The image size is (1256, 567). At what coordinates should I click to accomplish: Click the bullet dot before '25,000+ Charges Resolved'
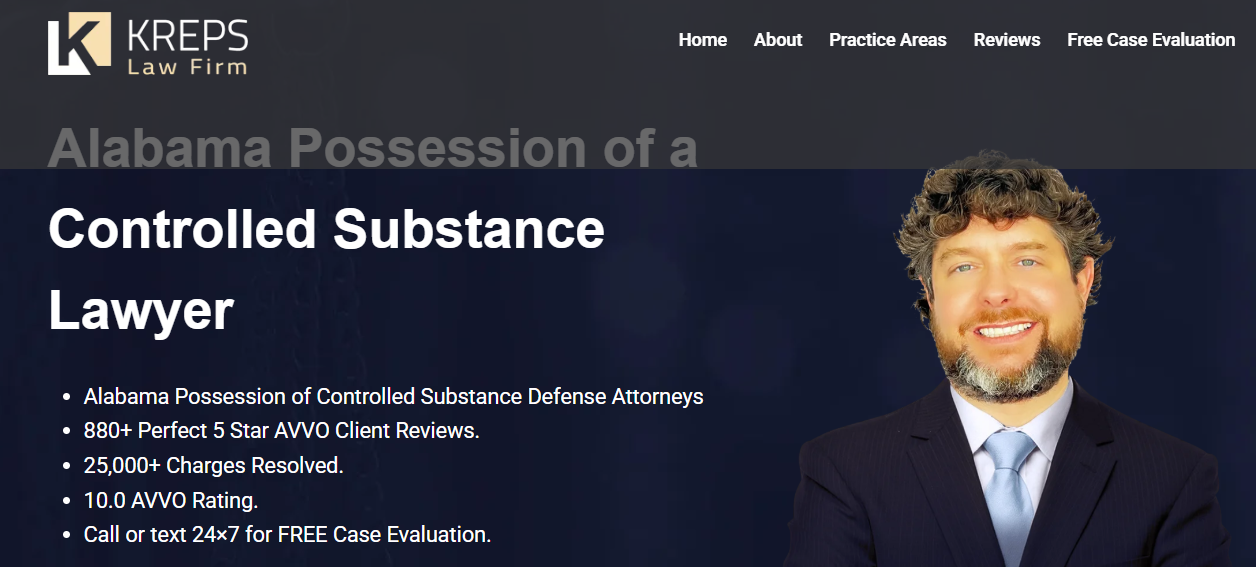65,466
